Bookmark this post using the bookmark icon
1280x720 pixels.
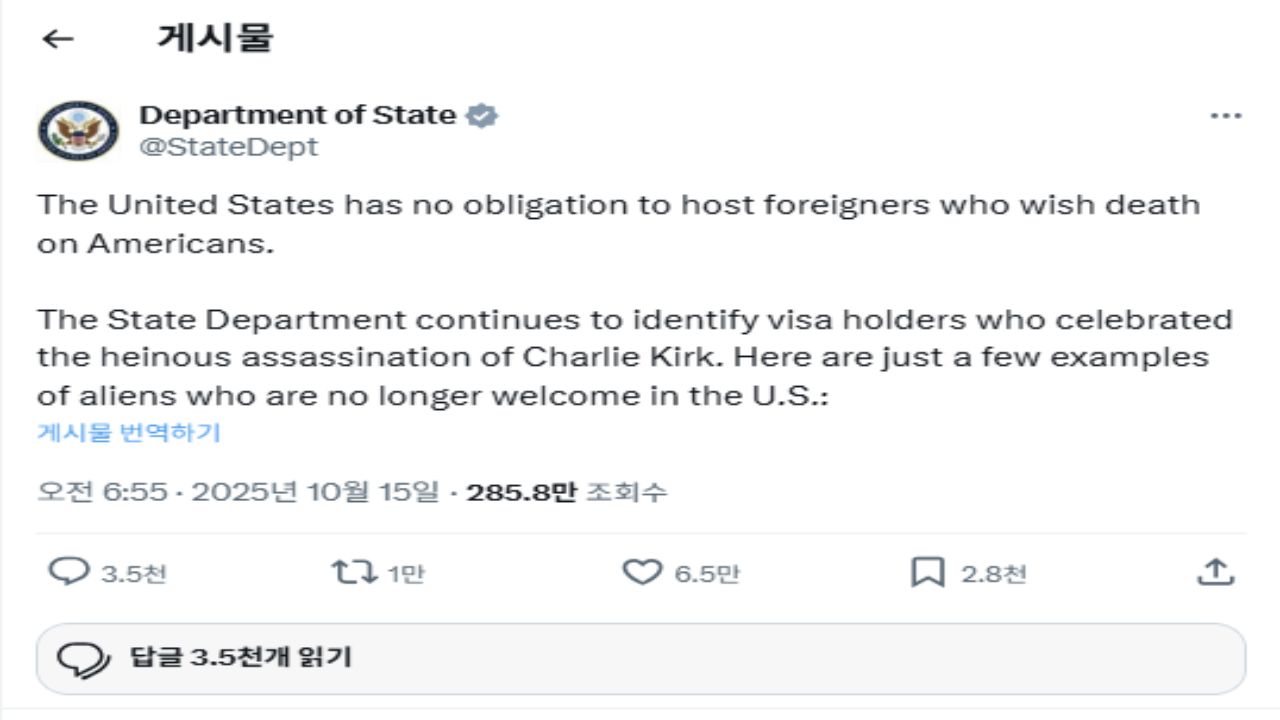point(927,573)
